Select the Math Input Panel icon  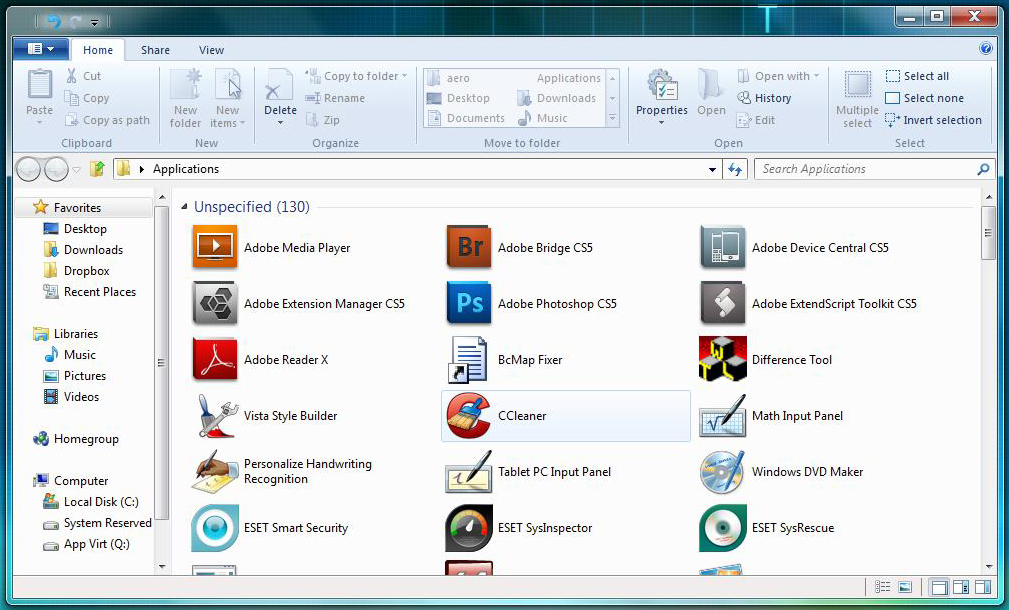[723, 416]
